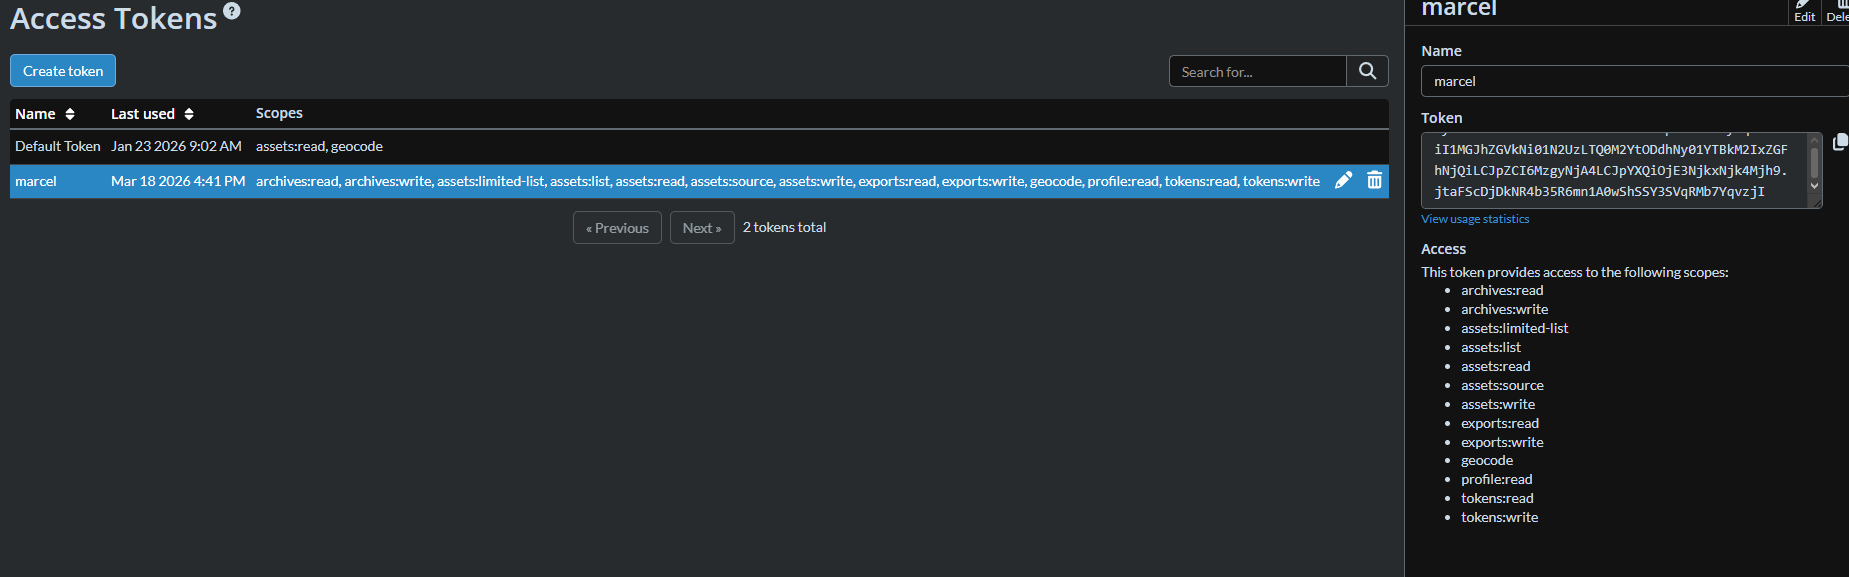Click into the Search for field
The image size is (1849, 577).
(x=1257, y=72)
